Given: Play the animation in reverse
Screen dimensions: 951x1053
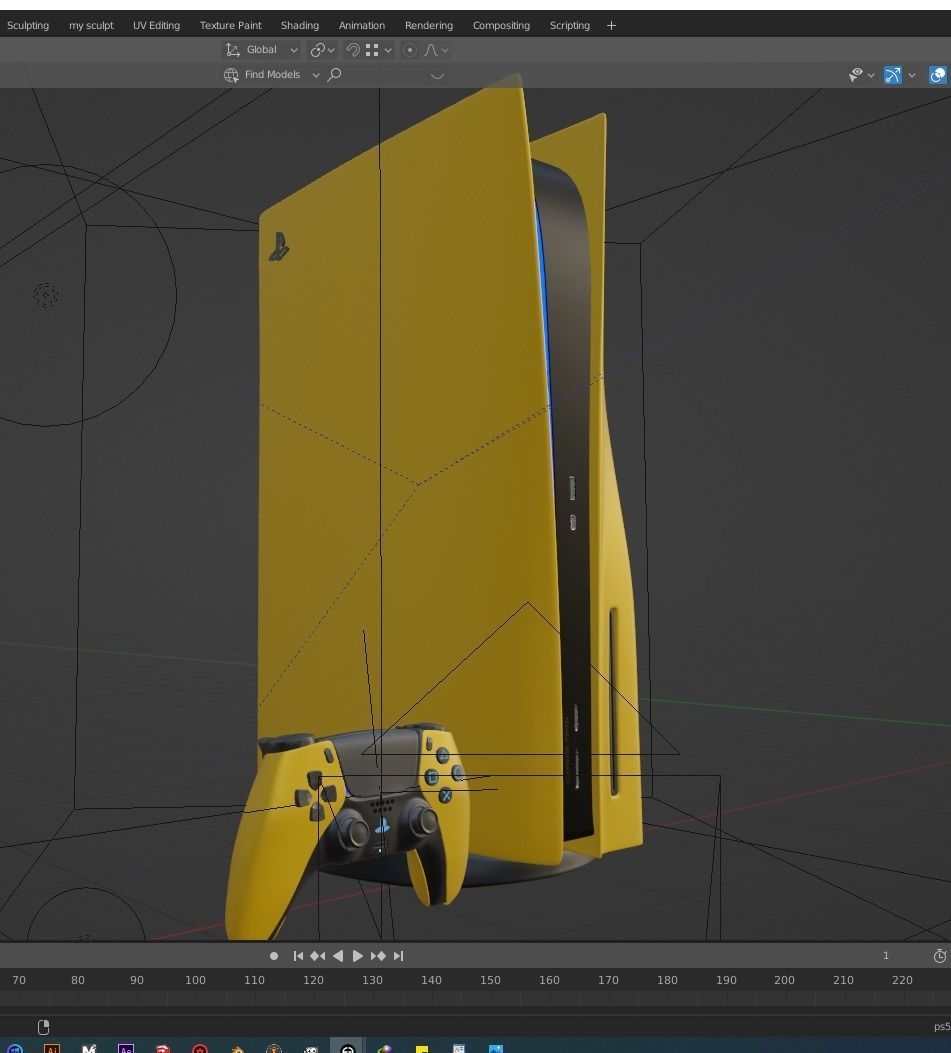Looking at the screenshot, I should tap(338, 956).
